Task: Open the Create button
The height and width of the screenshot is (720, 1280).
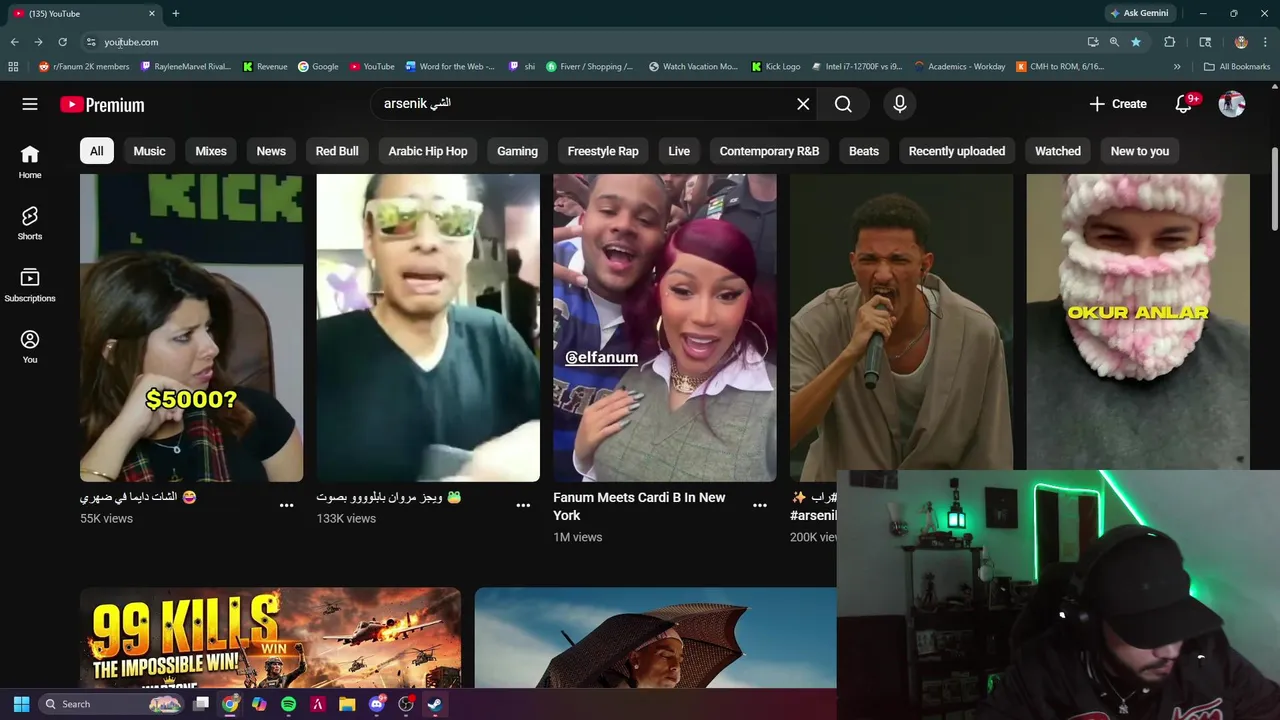Action: pyautogui.click(x=1118, y=104)
